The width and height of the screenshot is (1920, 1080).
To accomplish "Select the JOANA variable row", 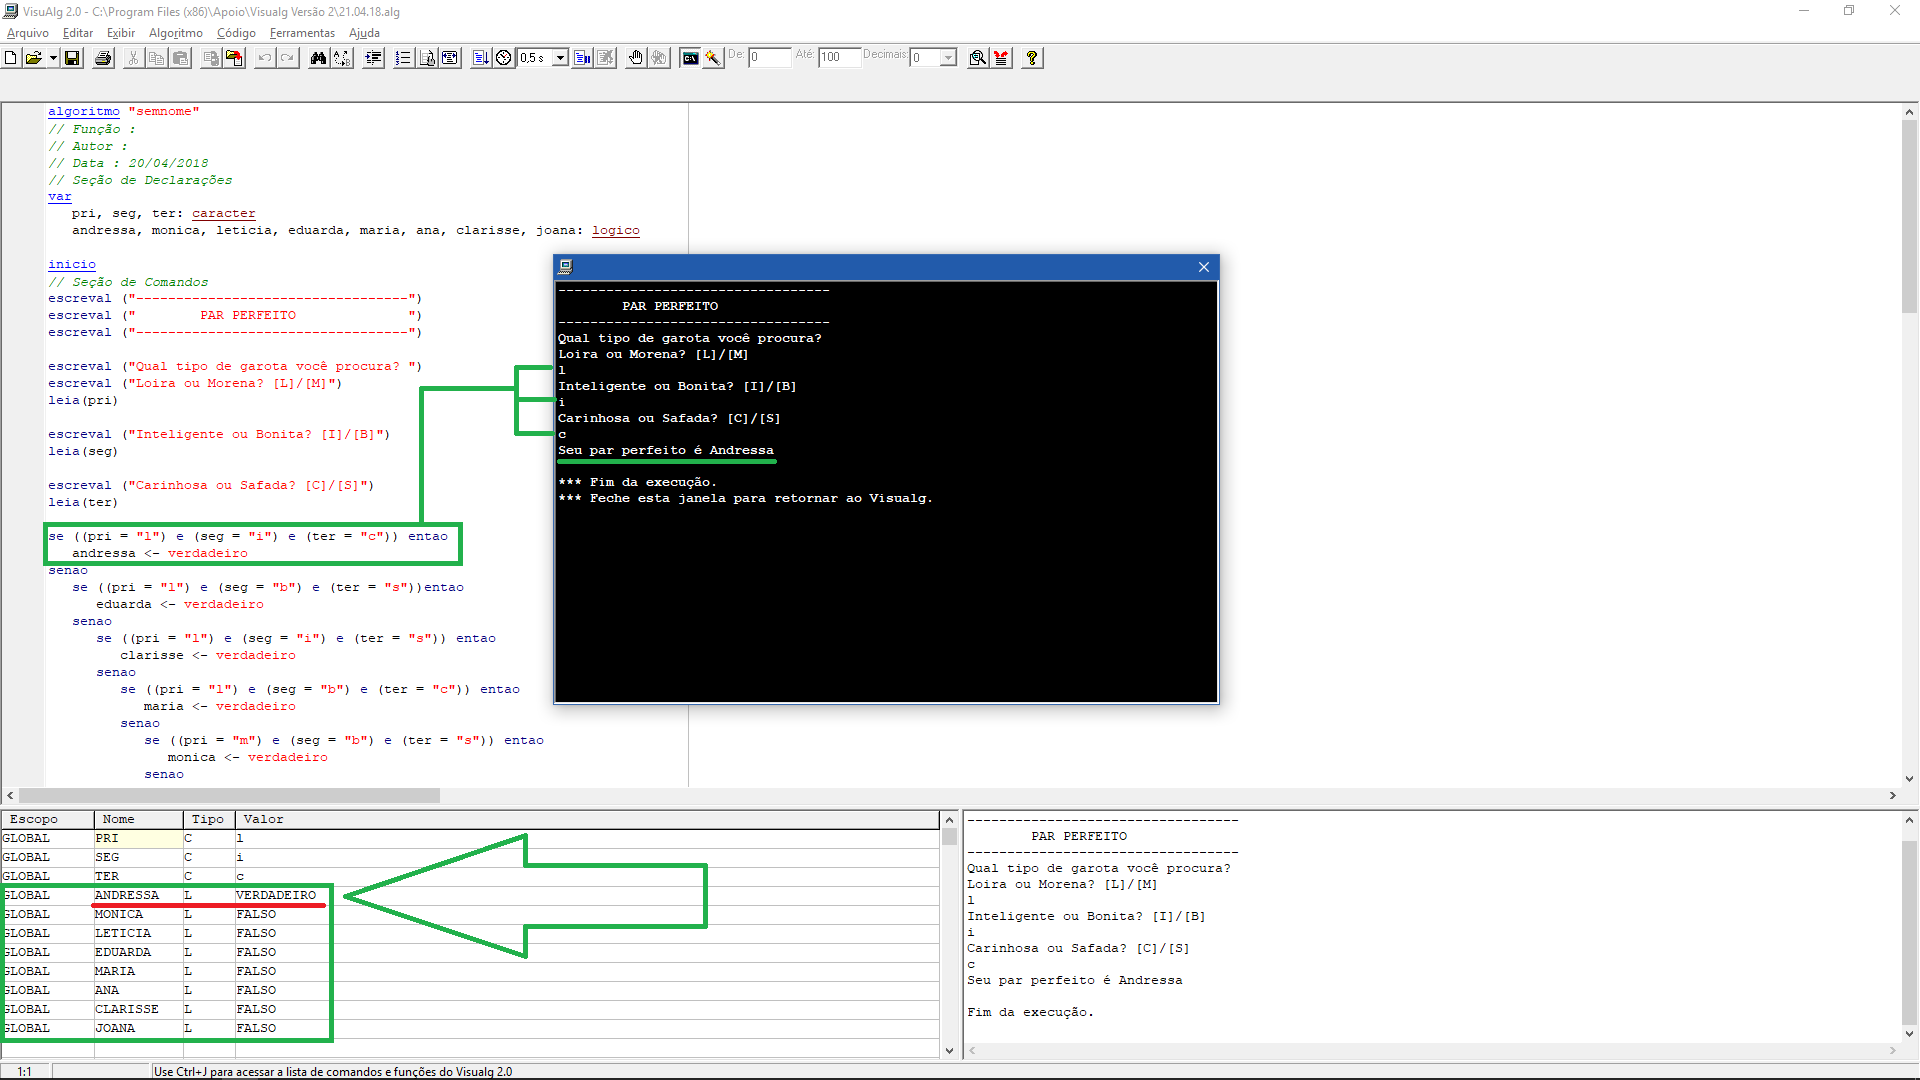I will coord(470,1028).
